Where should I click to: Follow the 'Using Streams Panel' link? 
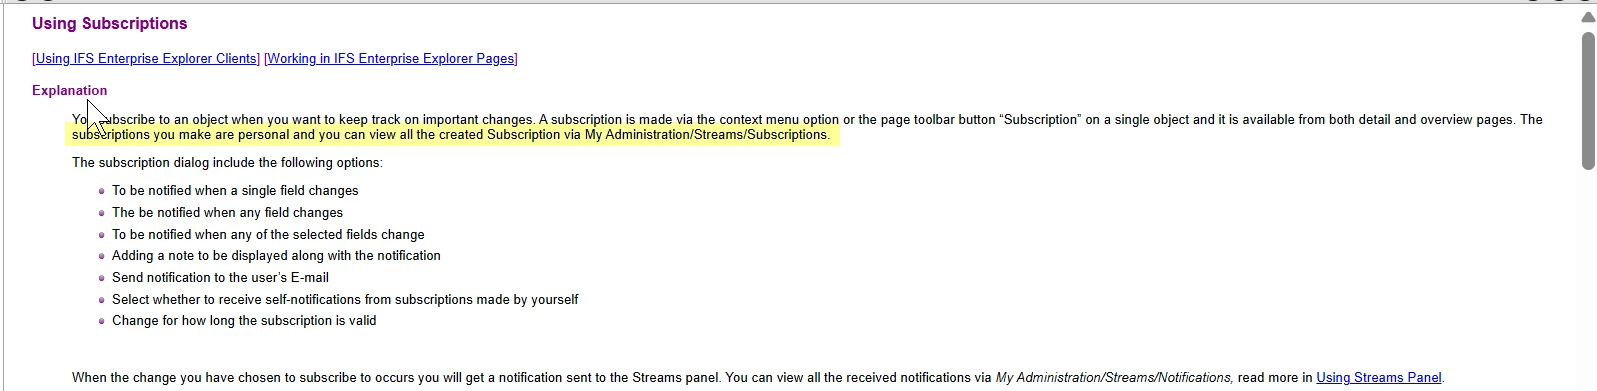pos(1379,378)
